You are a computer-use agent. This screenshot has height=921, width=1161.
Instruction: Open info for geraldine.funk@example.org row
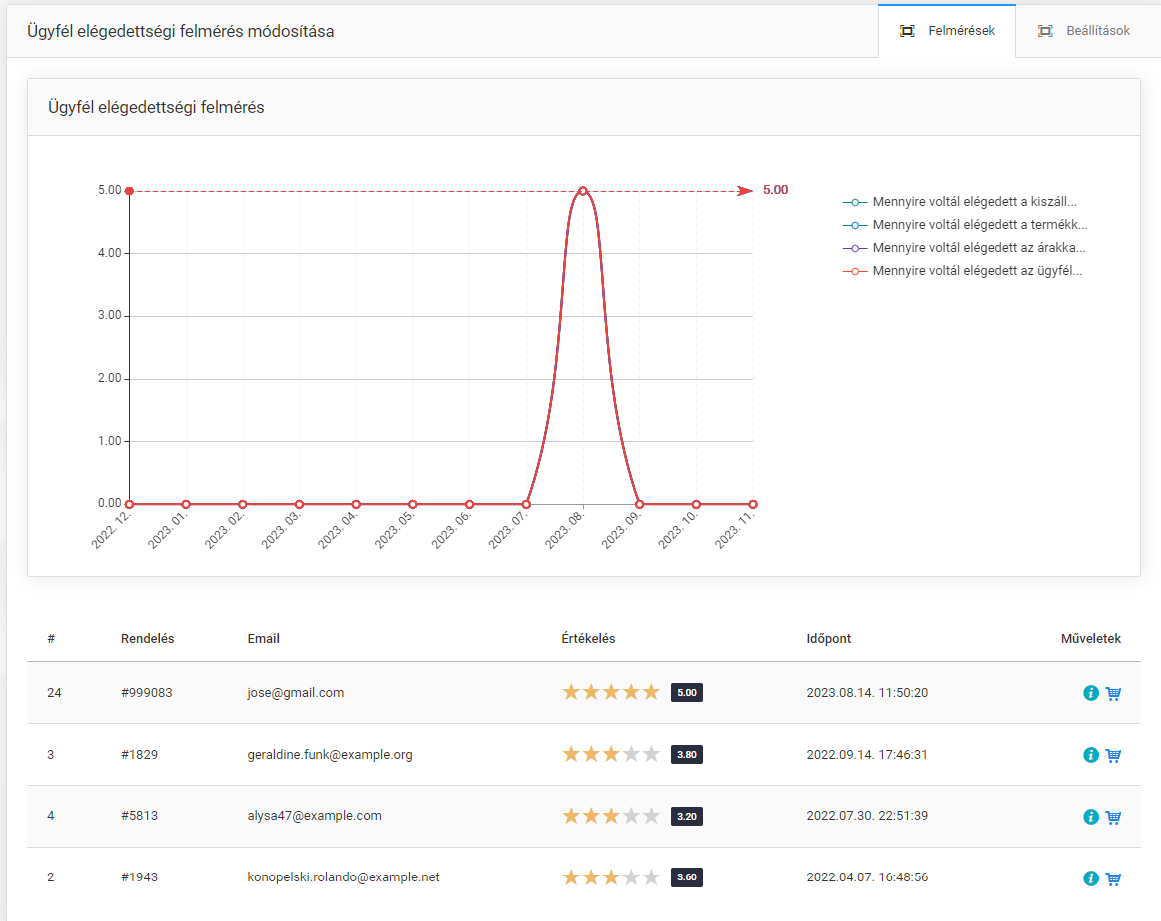(x=1091, y=755)
